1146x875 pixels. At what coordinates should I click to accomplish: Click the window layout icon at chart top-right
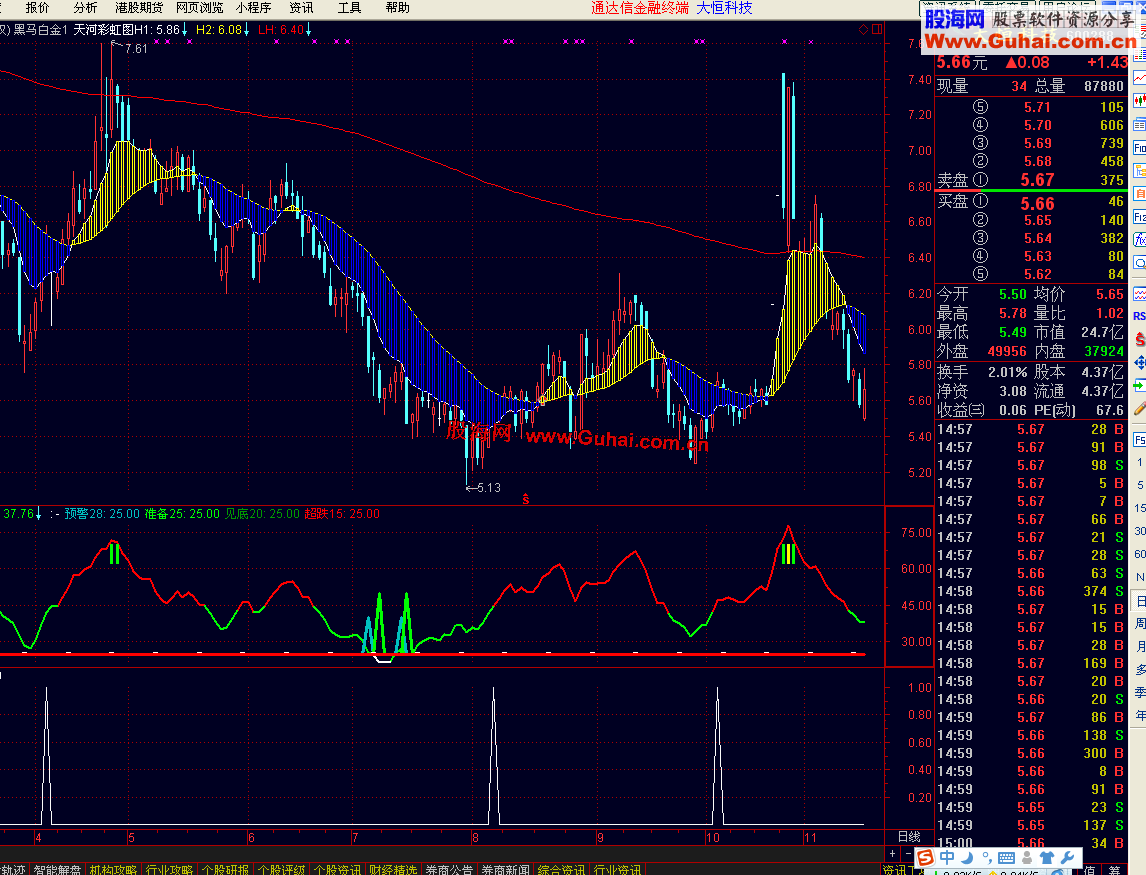pyautogui.click(x=877, y=29)
